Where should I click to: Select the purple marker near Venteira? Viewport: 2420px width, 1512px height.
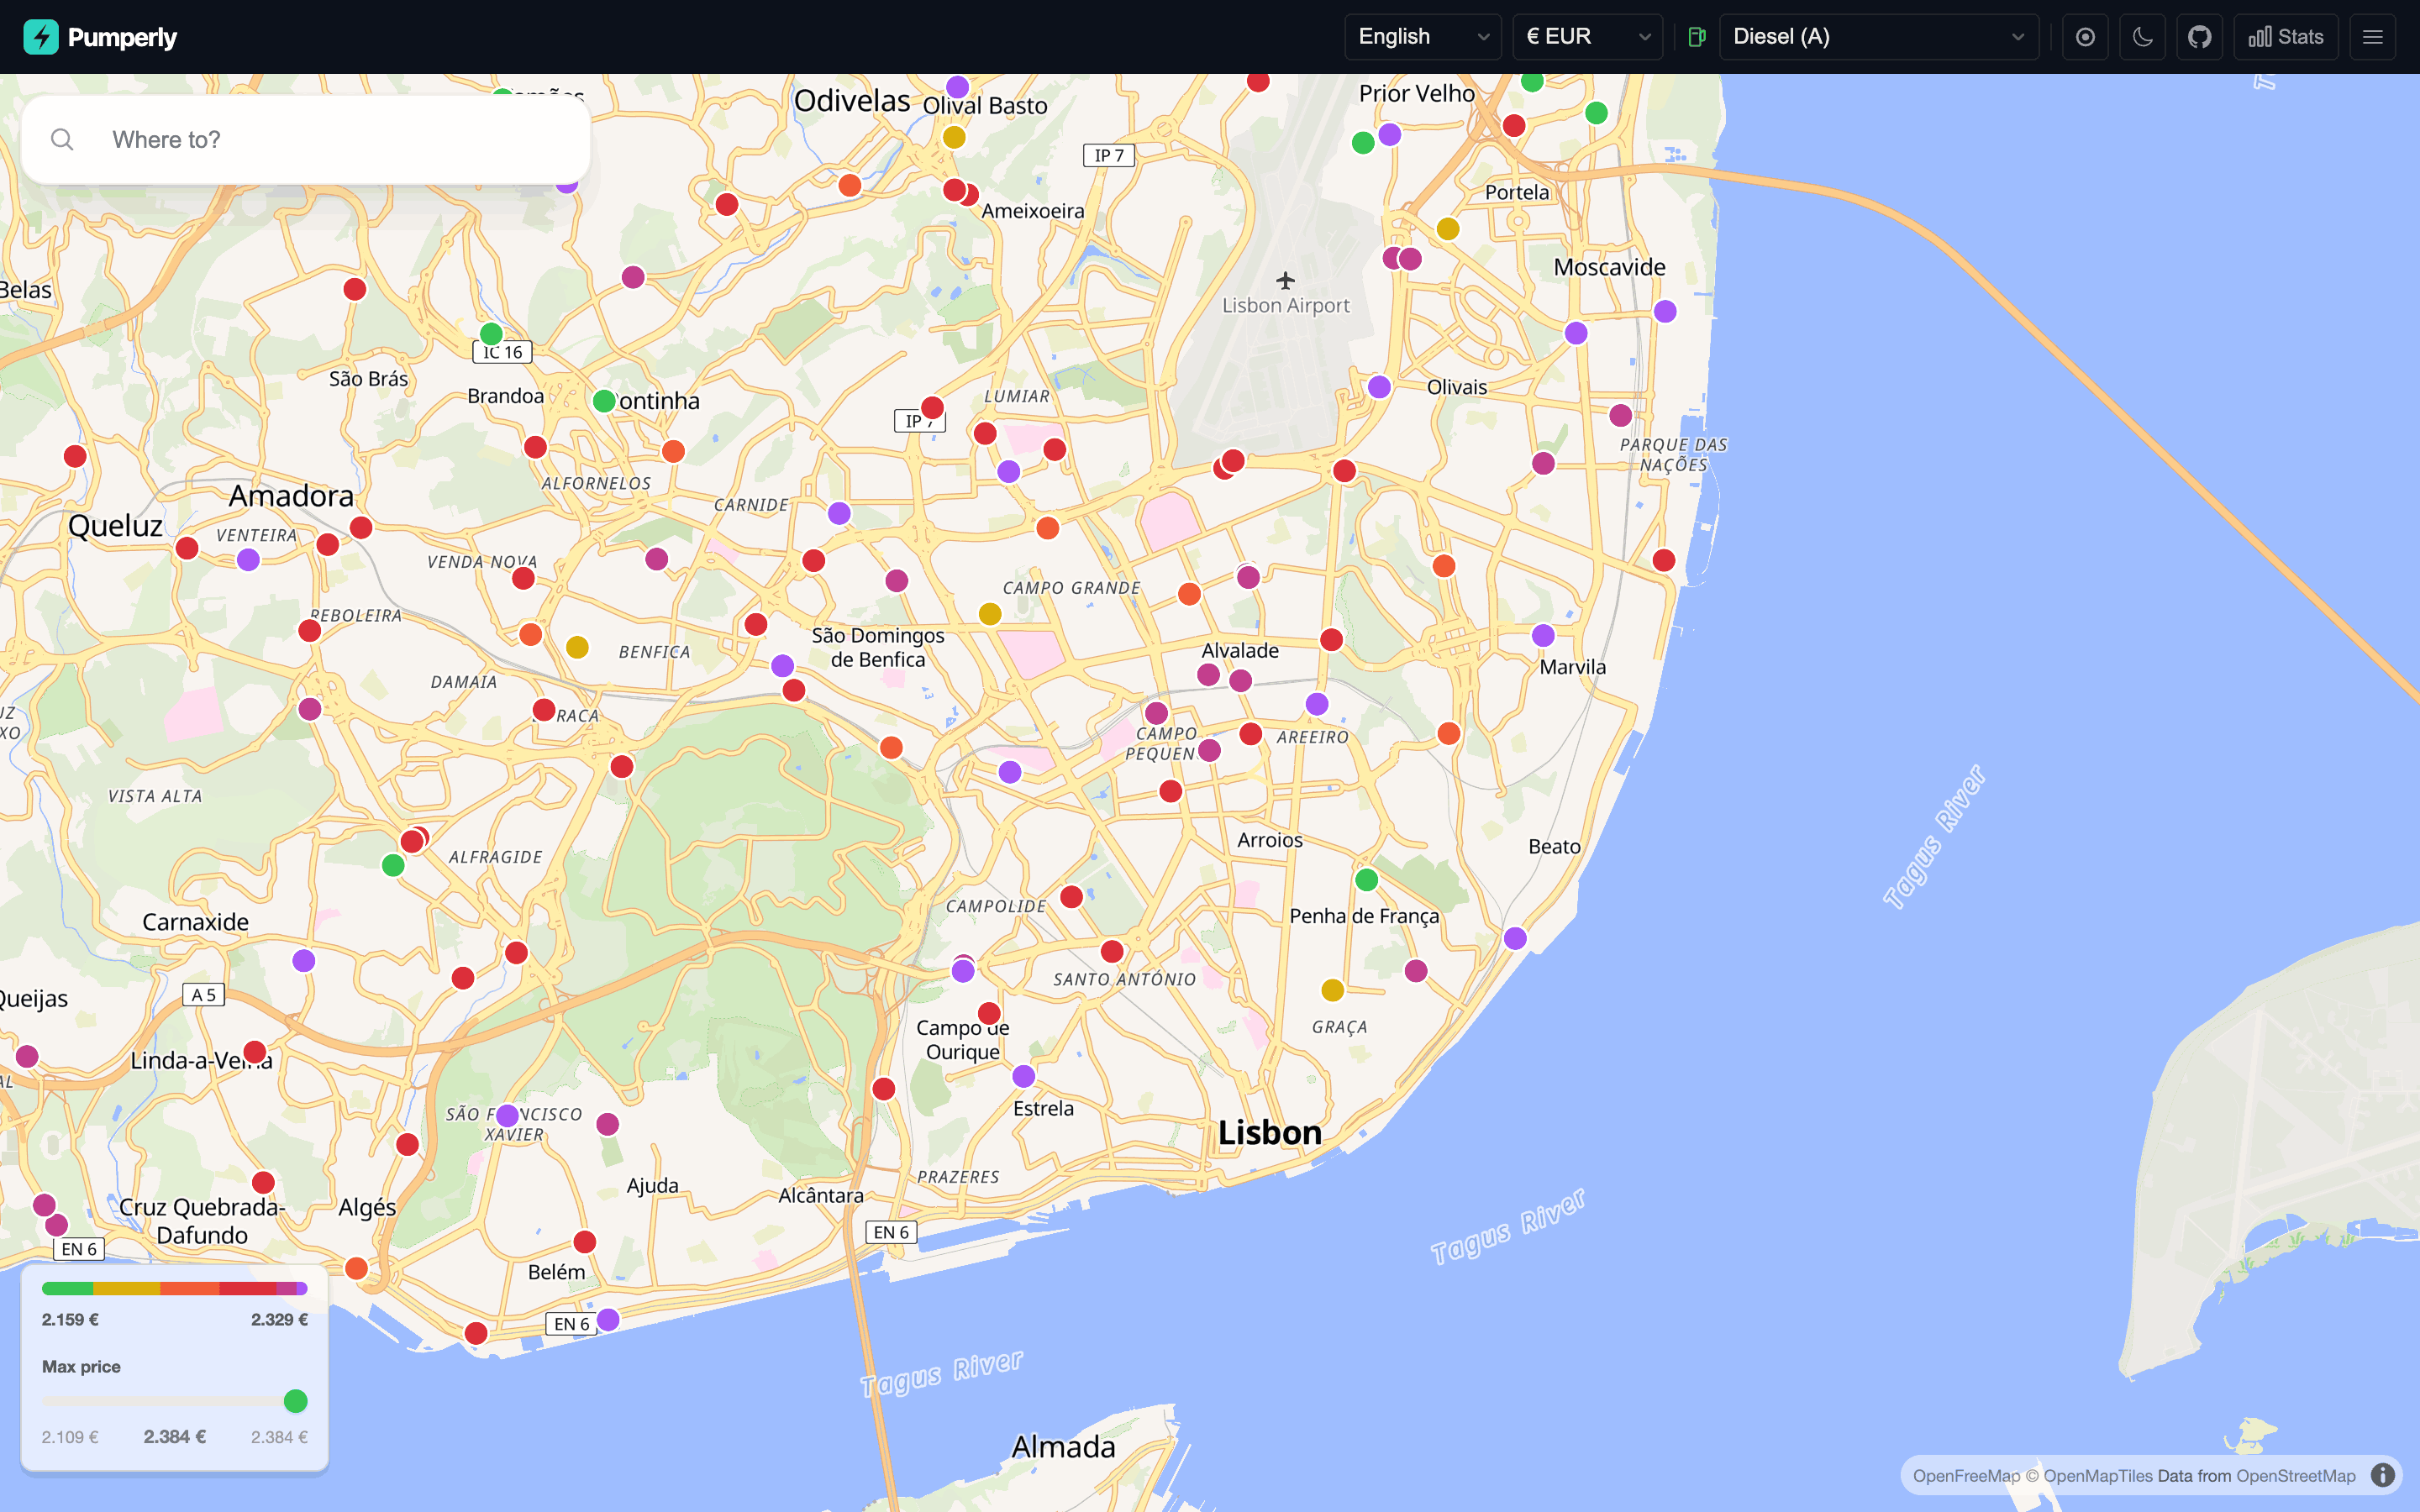[x=248, y=560]
